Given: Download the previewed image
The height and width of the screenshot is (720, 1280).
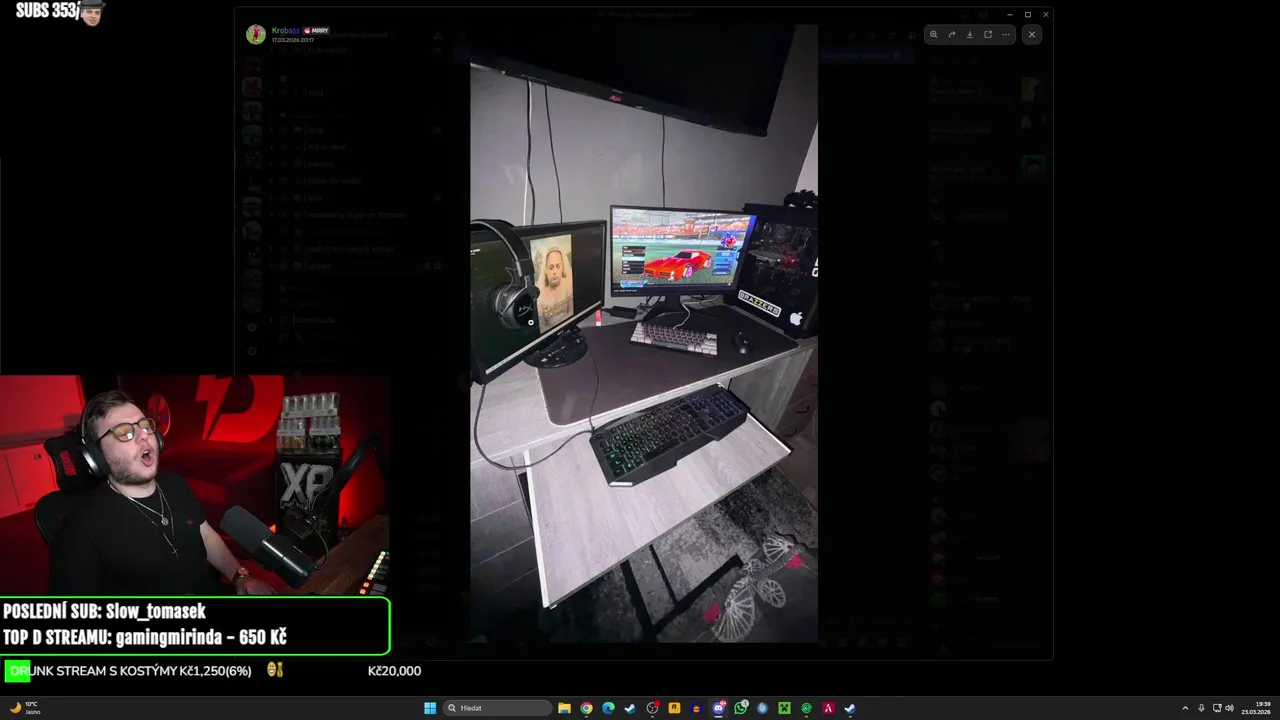Looking at the screenshot, I should pos(969,34).
